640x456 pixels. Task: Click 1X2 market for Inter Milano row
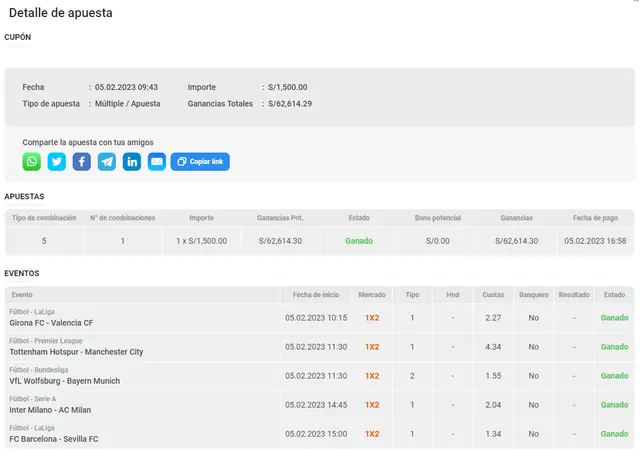[372, 405]
